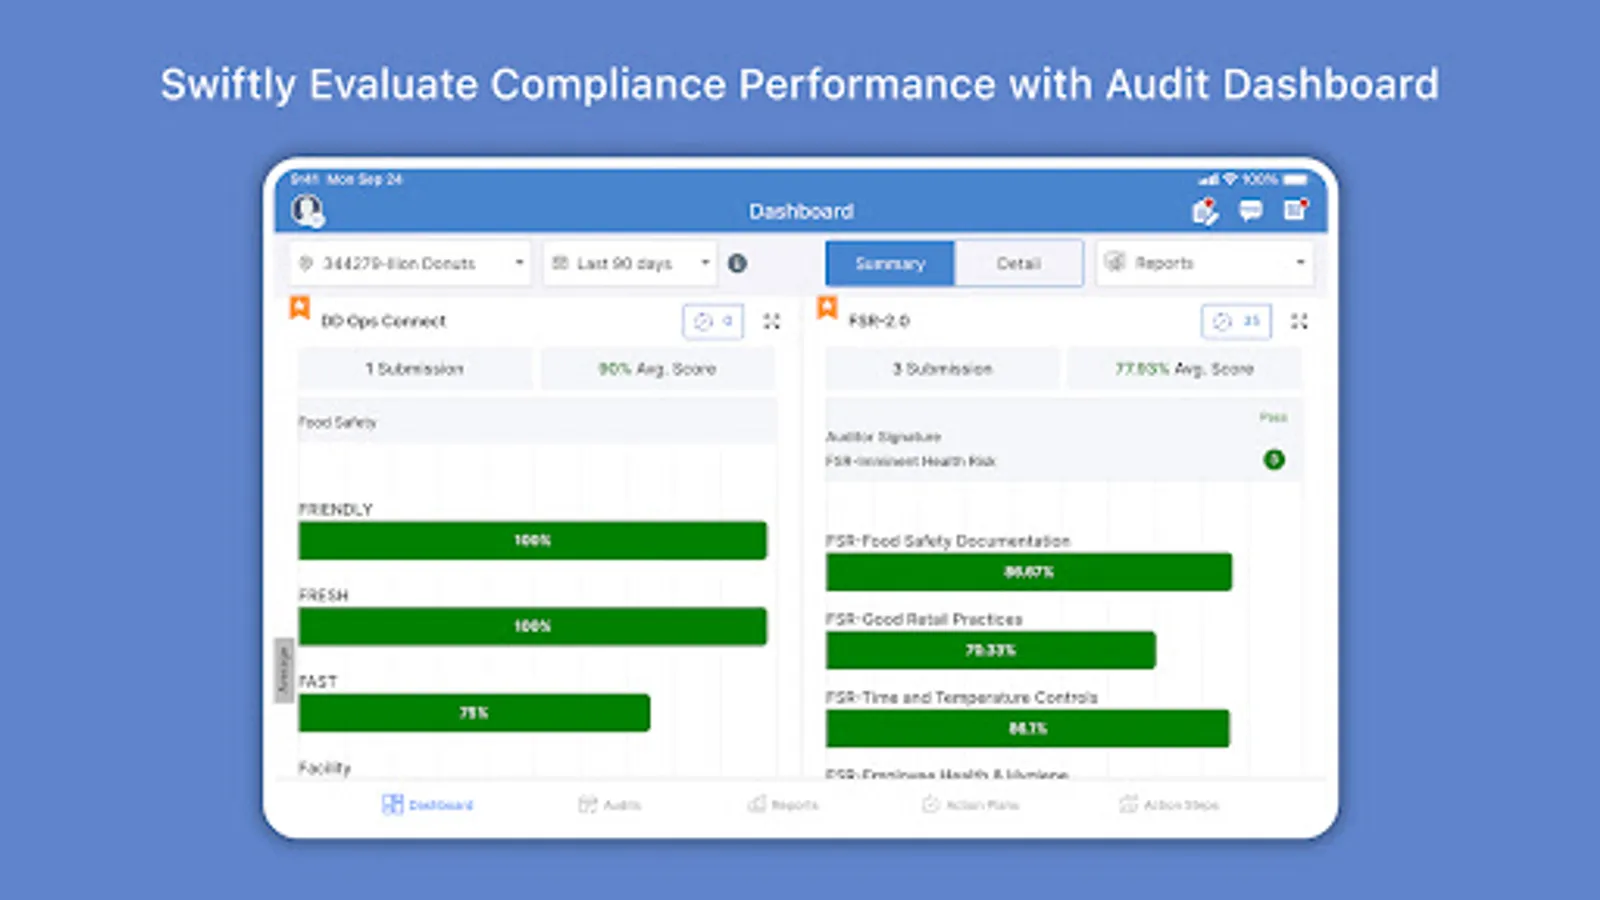The height and width of the screenshot is (900, 1600).
Task: Open the Reports dropdown
Action: (1205, 263)
